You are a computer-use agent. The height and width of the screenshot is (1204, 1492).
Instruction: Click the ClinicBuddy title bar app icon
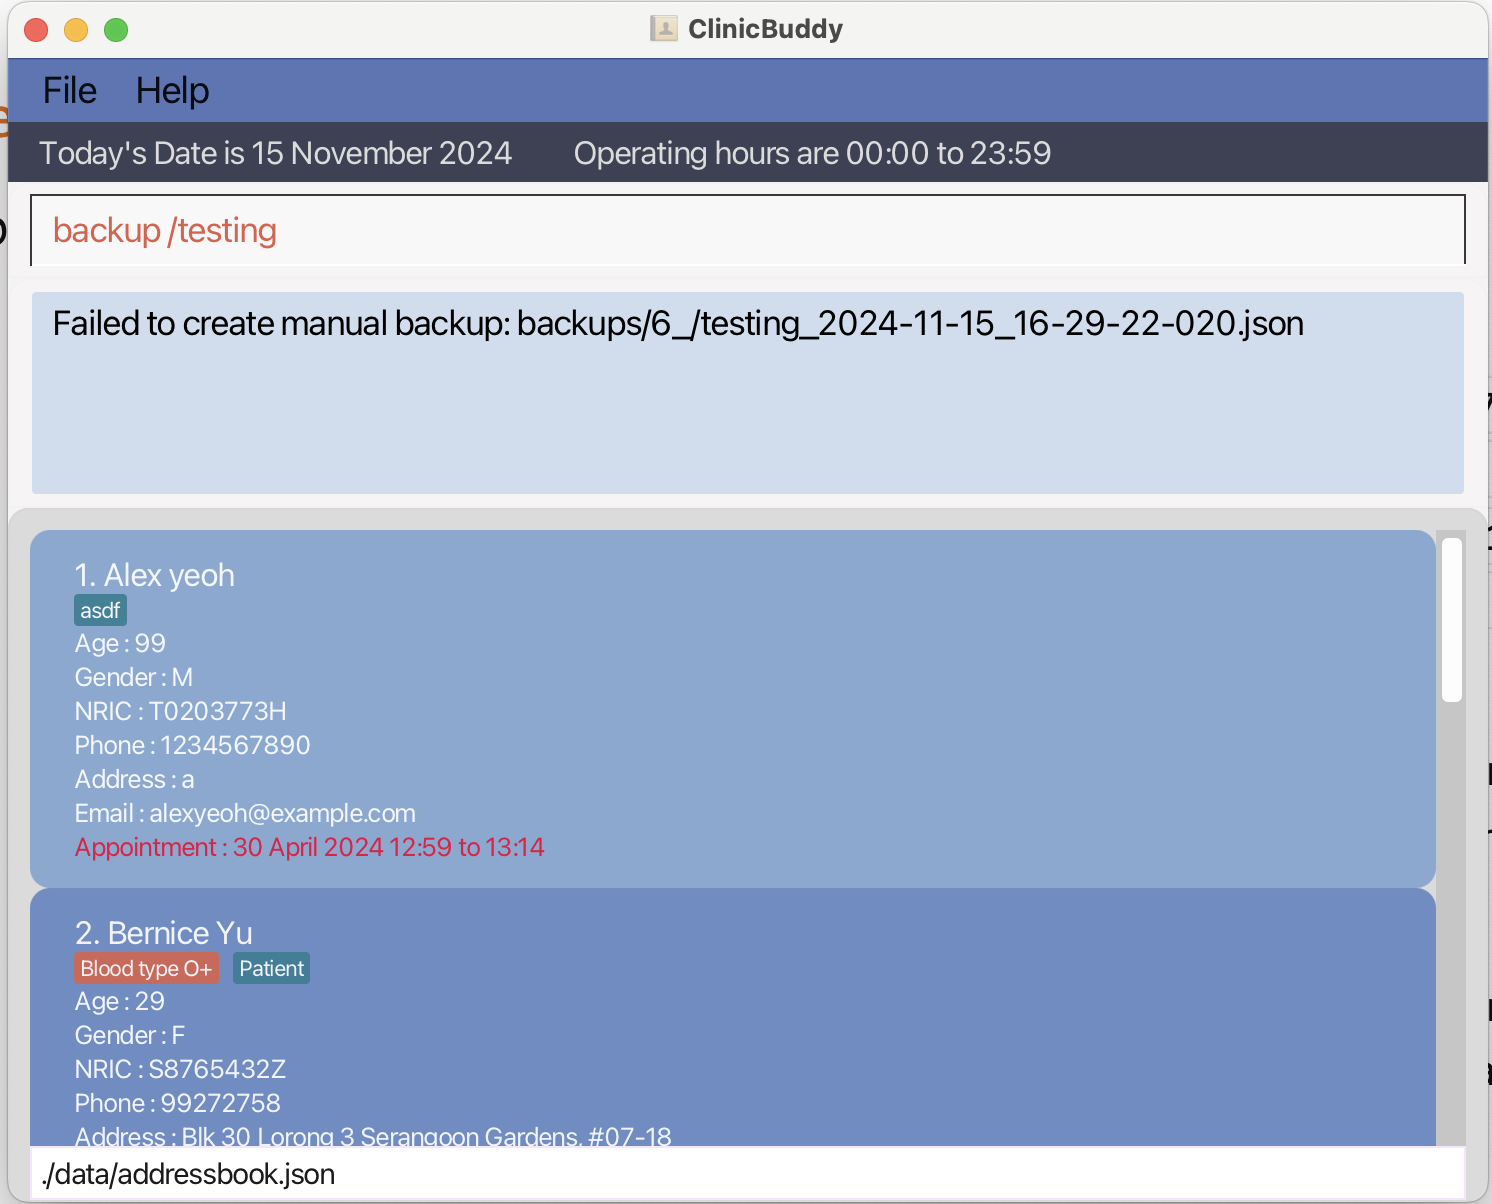(x=664, y=29)
